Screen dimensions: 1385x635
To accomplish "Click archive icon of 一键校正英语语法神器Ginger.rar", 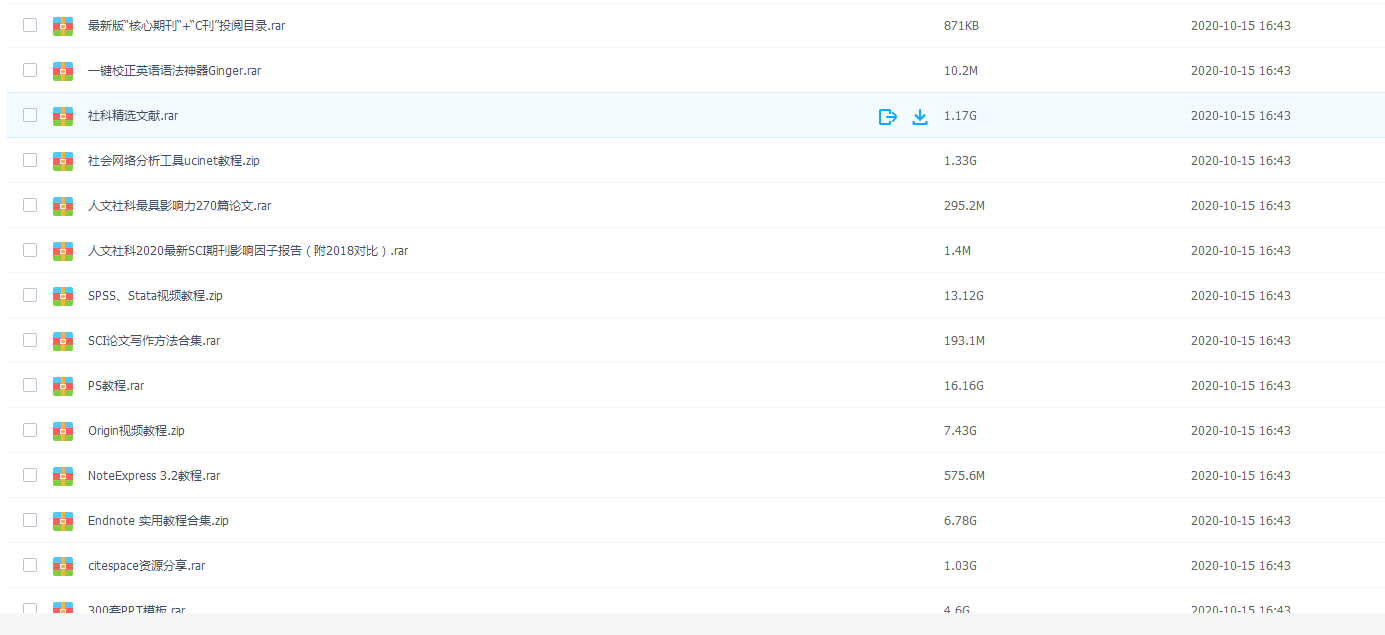I will coord(63,71).
